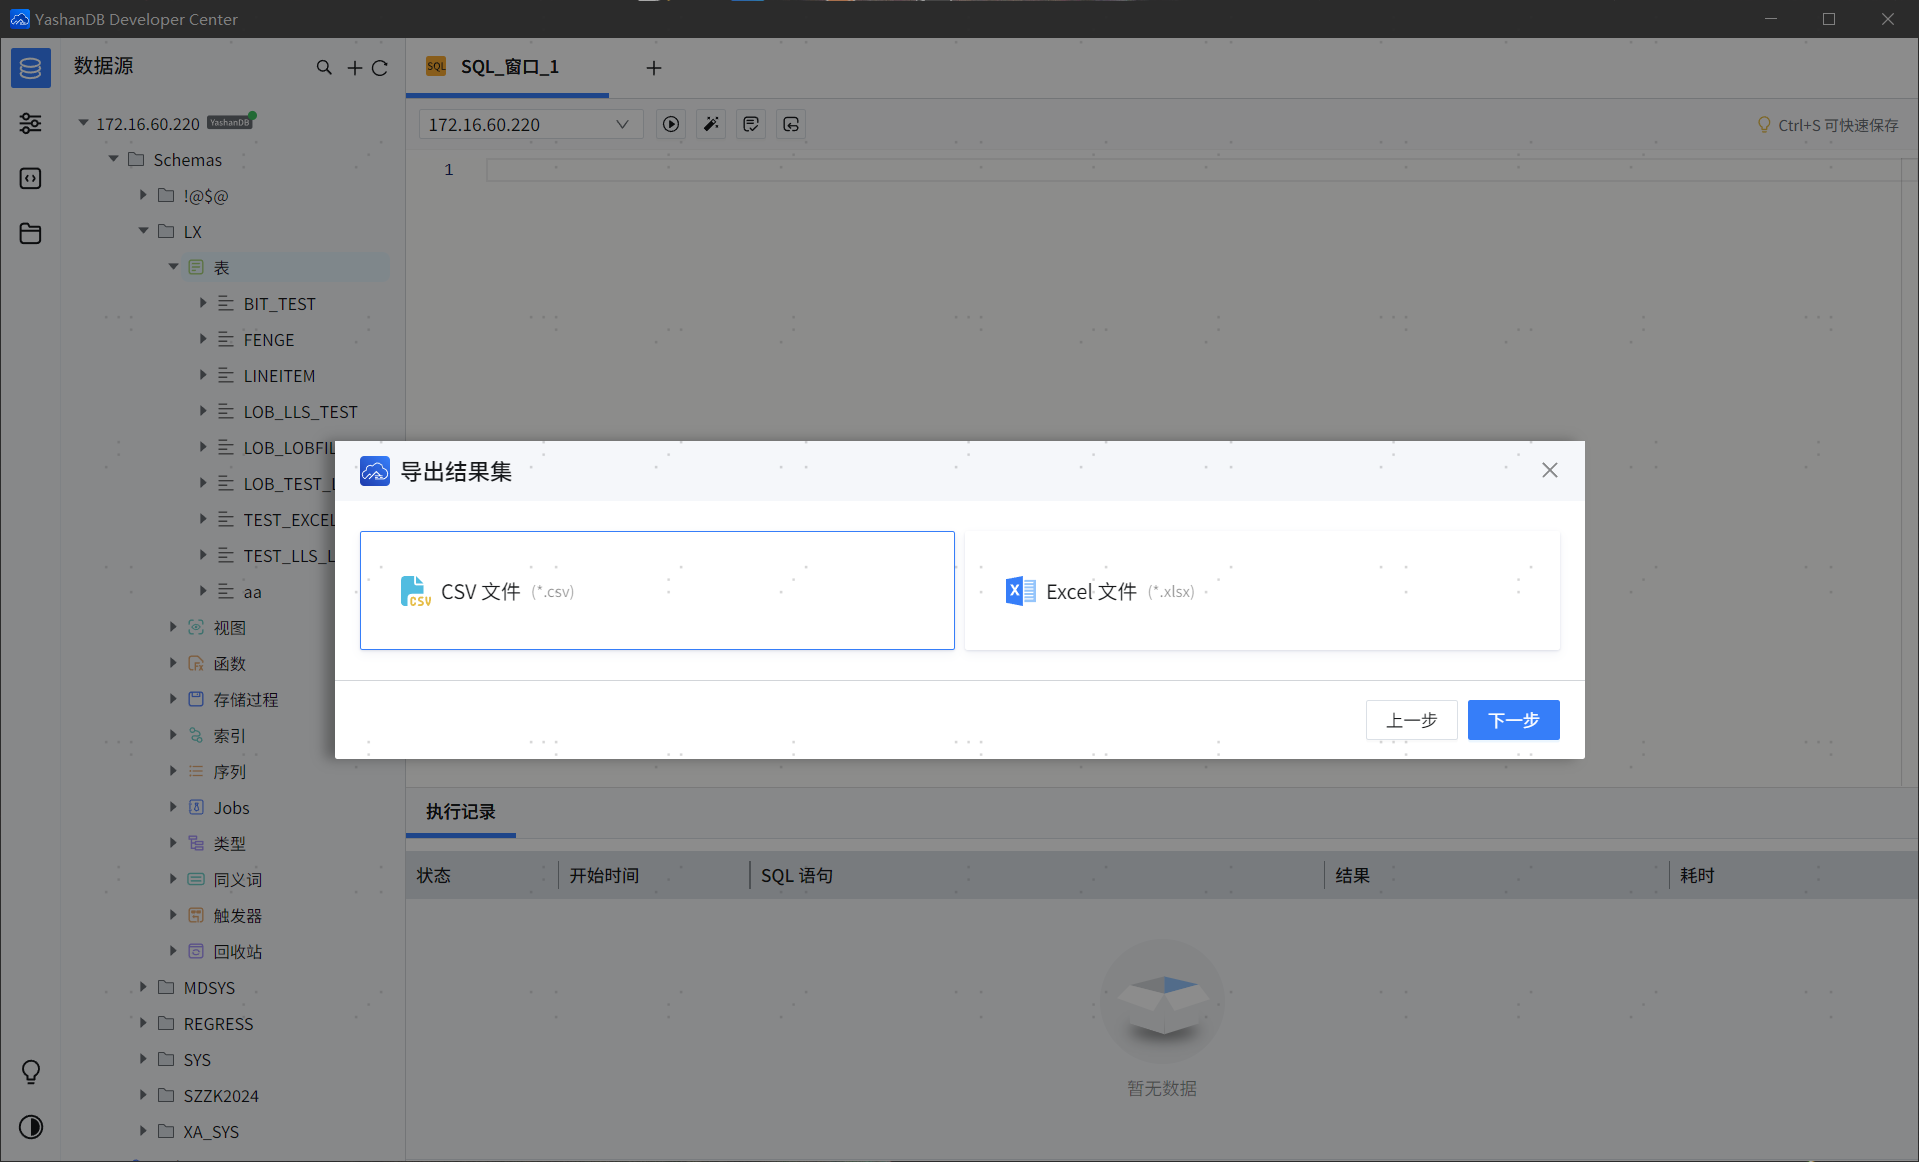Click the comment toolbar icon
1919x1162 pixels.
pyautogui.click(x=751, y=124)
